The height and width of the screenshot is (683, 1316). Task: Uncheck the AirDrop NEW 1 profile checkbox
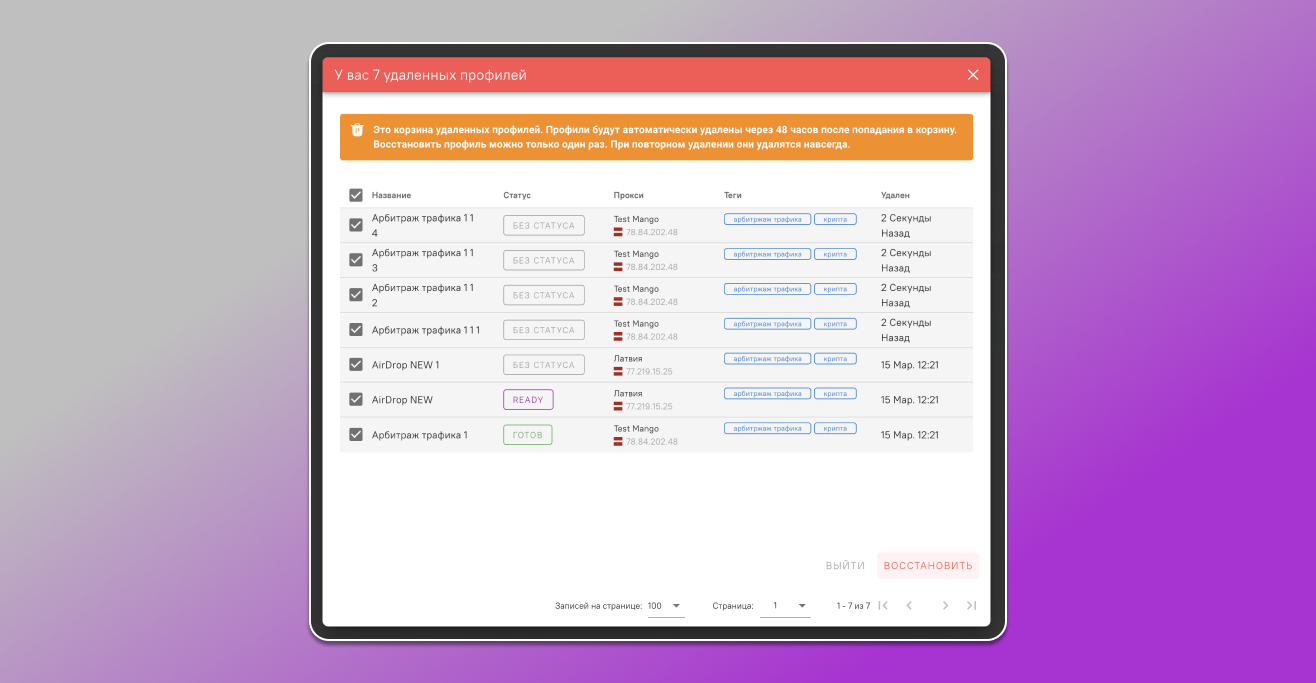355,365
